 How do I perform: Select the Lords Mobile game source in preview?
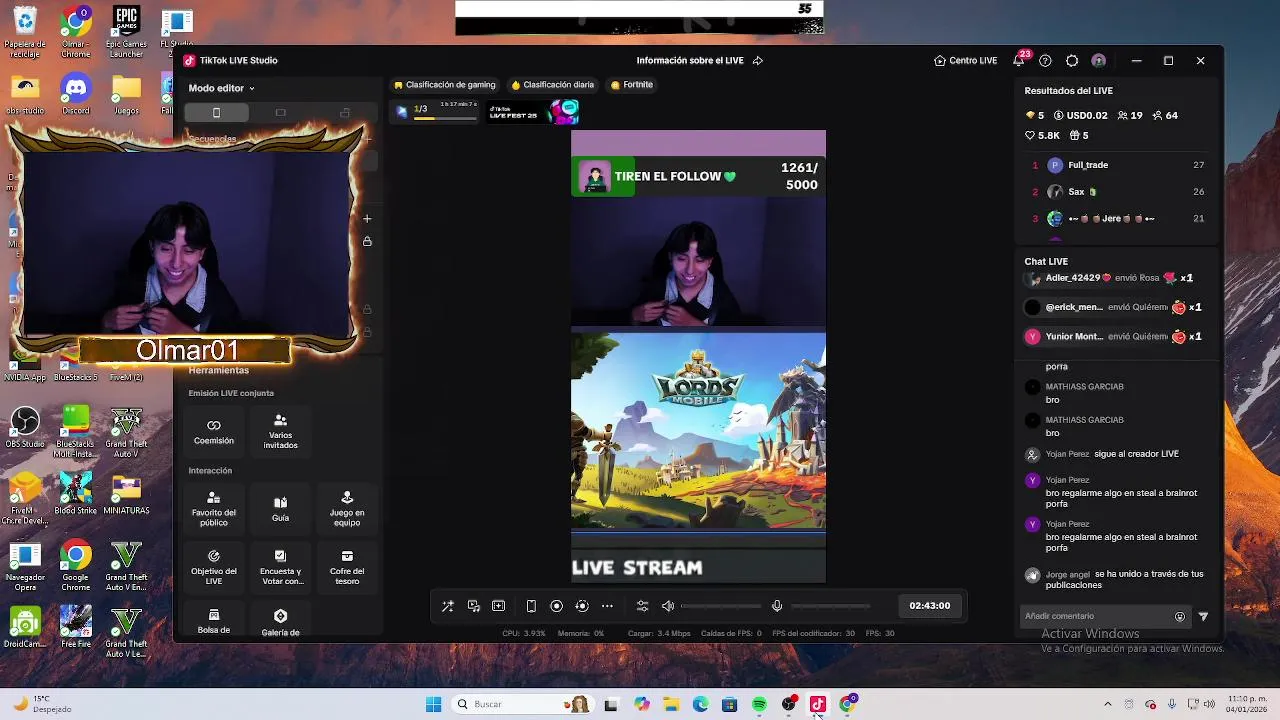click(x=698, y=430)
